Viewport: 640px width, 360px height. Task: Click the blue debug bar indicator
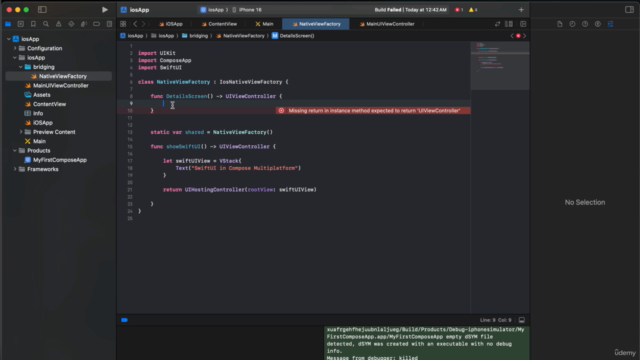pyautogui.click(x=124, y=320)
